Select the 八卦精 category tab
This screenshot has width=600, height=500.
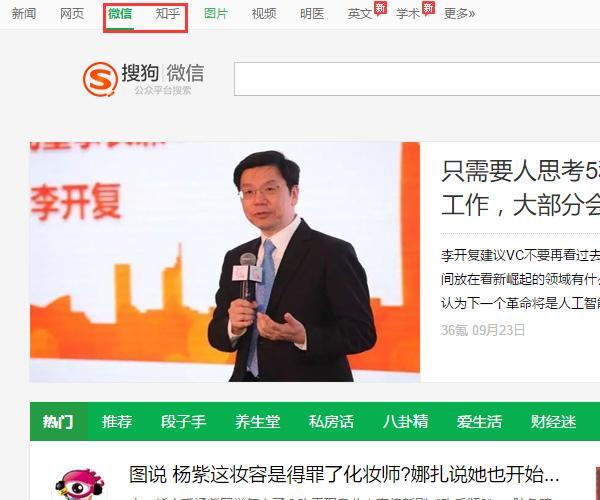coord(405,422)
